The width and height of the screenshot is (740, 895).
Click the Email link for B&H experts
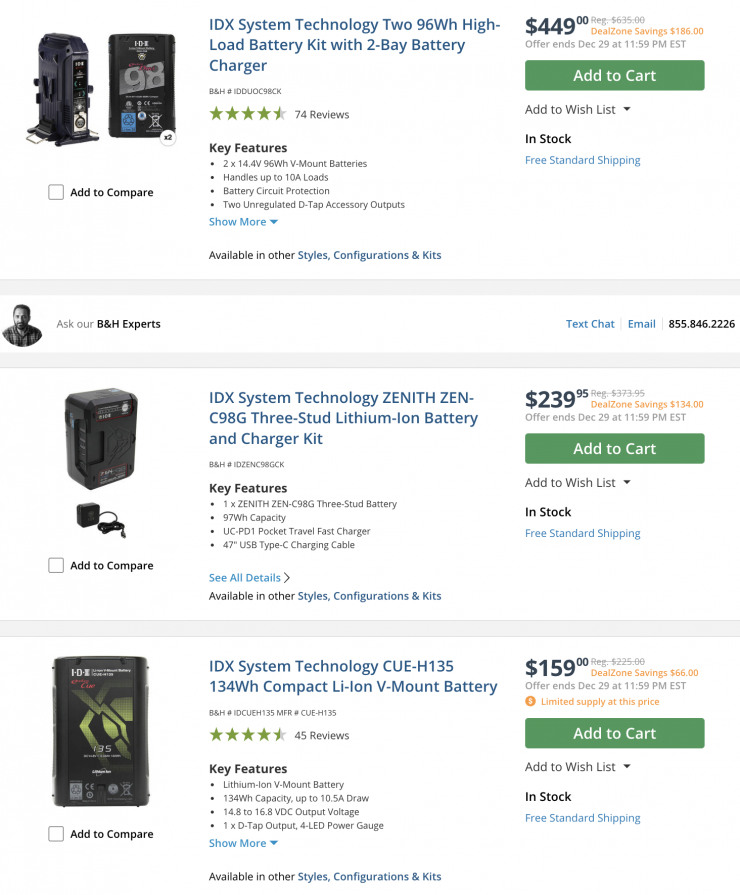coord(642,324)
